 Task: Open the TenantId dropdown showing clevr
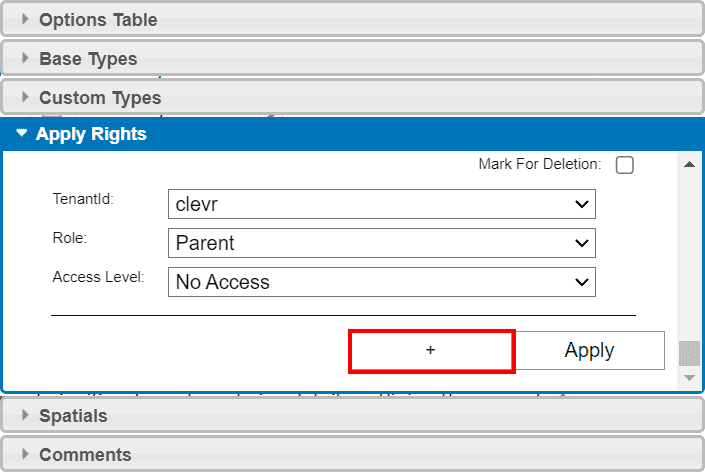pyautogui.click(x=382, y=204)
